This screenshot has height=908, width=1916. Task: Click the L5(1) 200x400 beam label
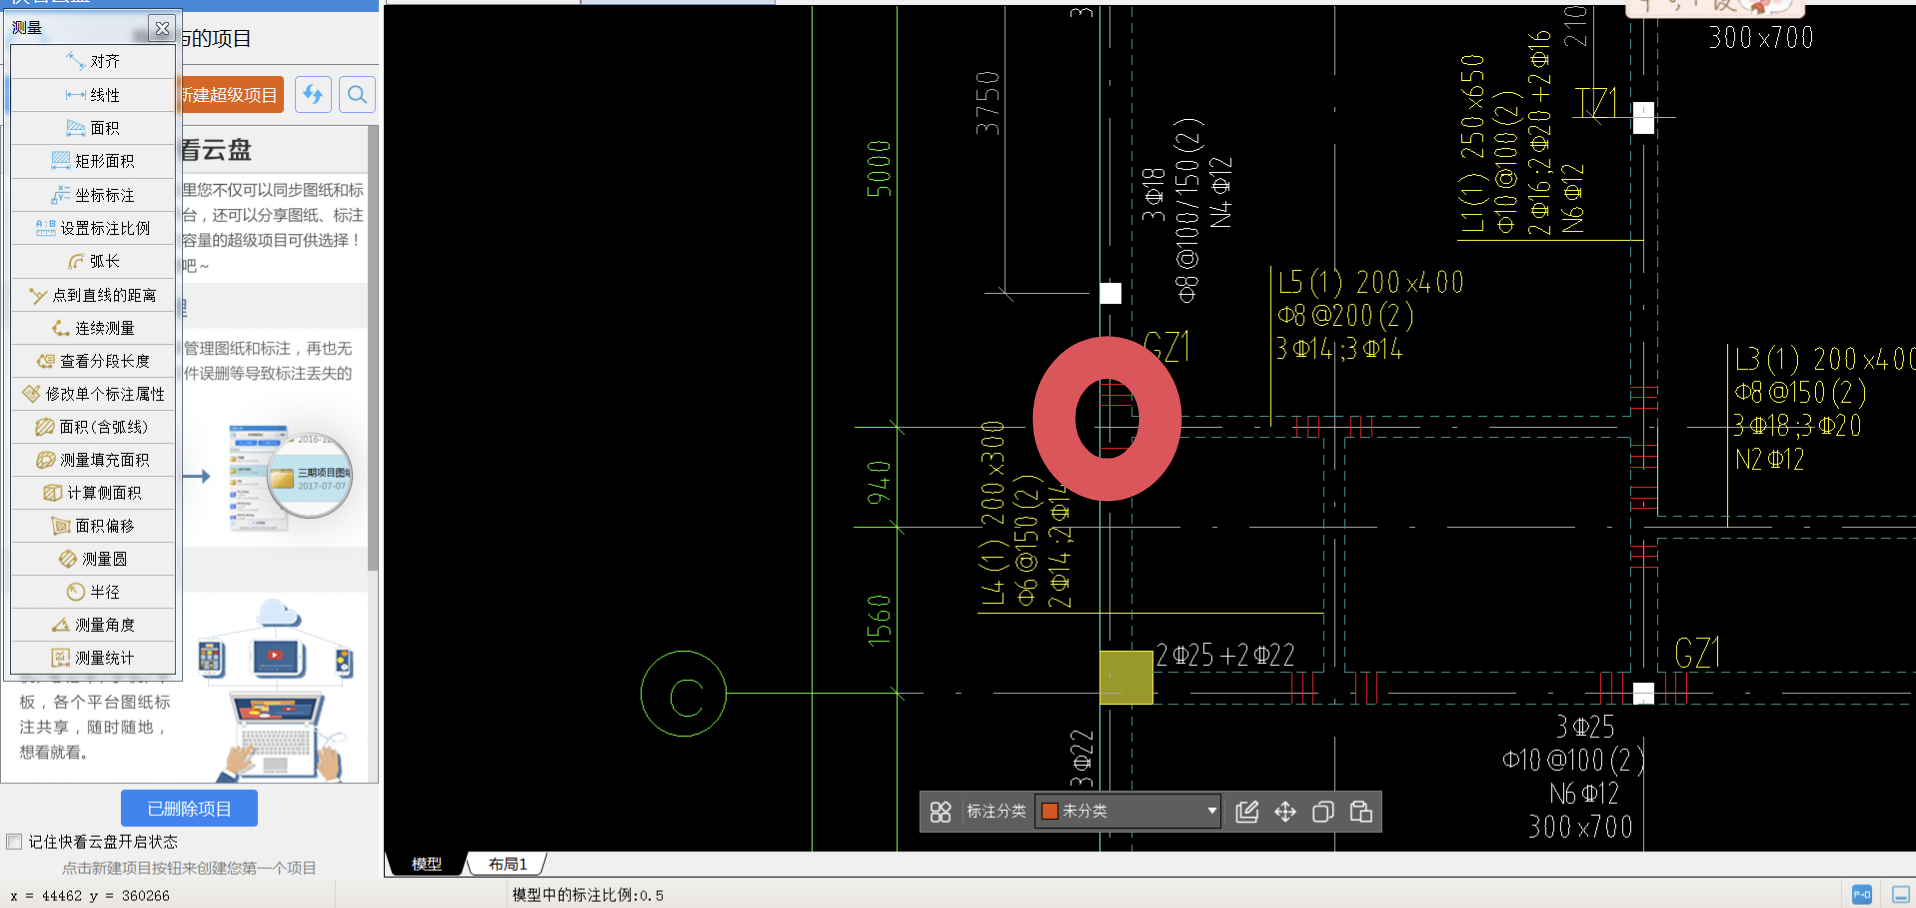click(x=1371, y=283)
